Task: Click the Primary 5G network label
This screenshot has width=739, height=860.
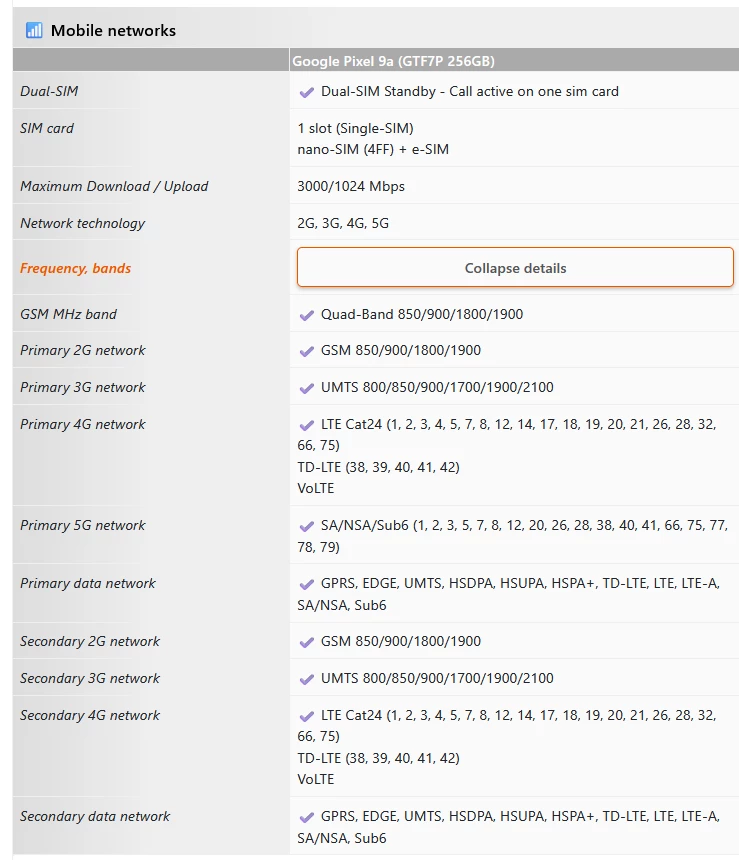Action: click(83, 525)
